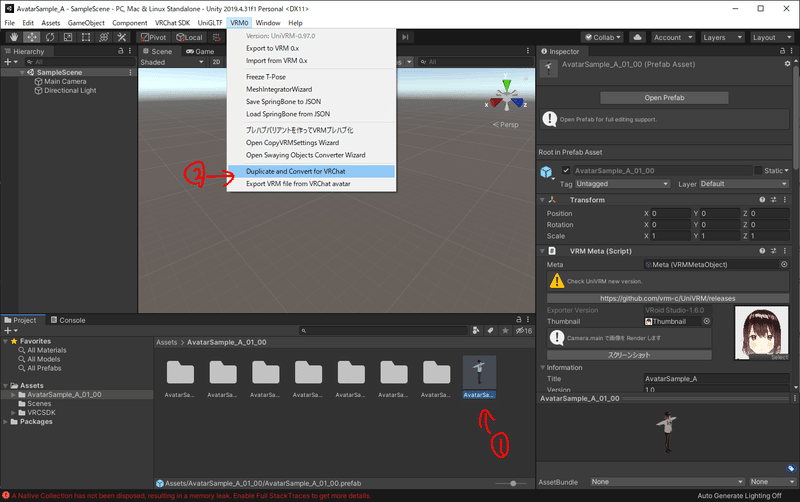Lock the Inspector panel
The width and height of the screenshot is (800, 502).
pyautogui.click(x=782, y=51)
